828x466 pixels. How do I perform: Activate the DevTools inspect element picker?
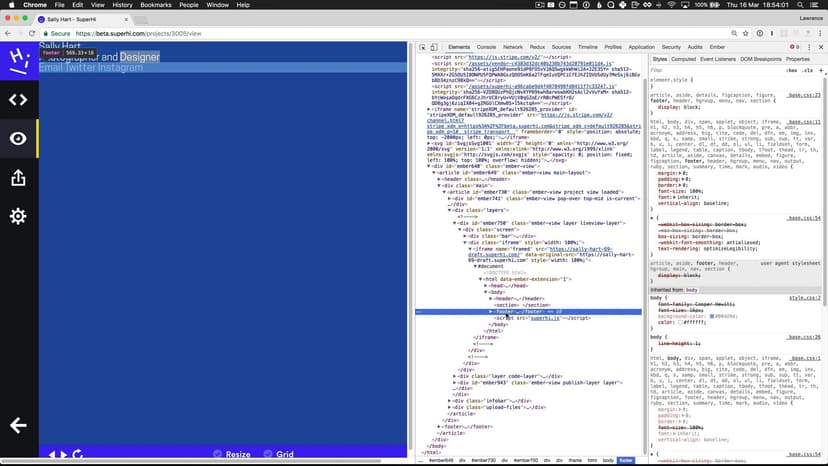click(422, 47)
